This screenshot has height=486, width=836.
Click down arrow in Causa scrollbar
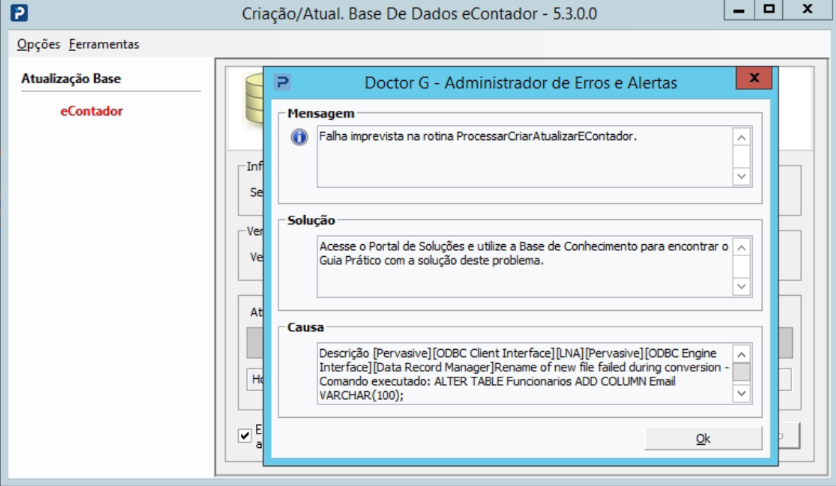click(x=741, y=394)
